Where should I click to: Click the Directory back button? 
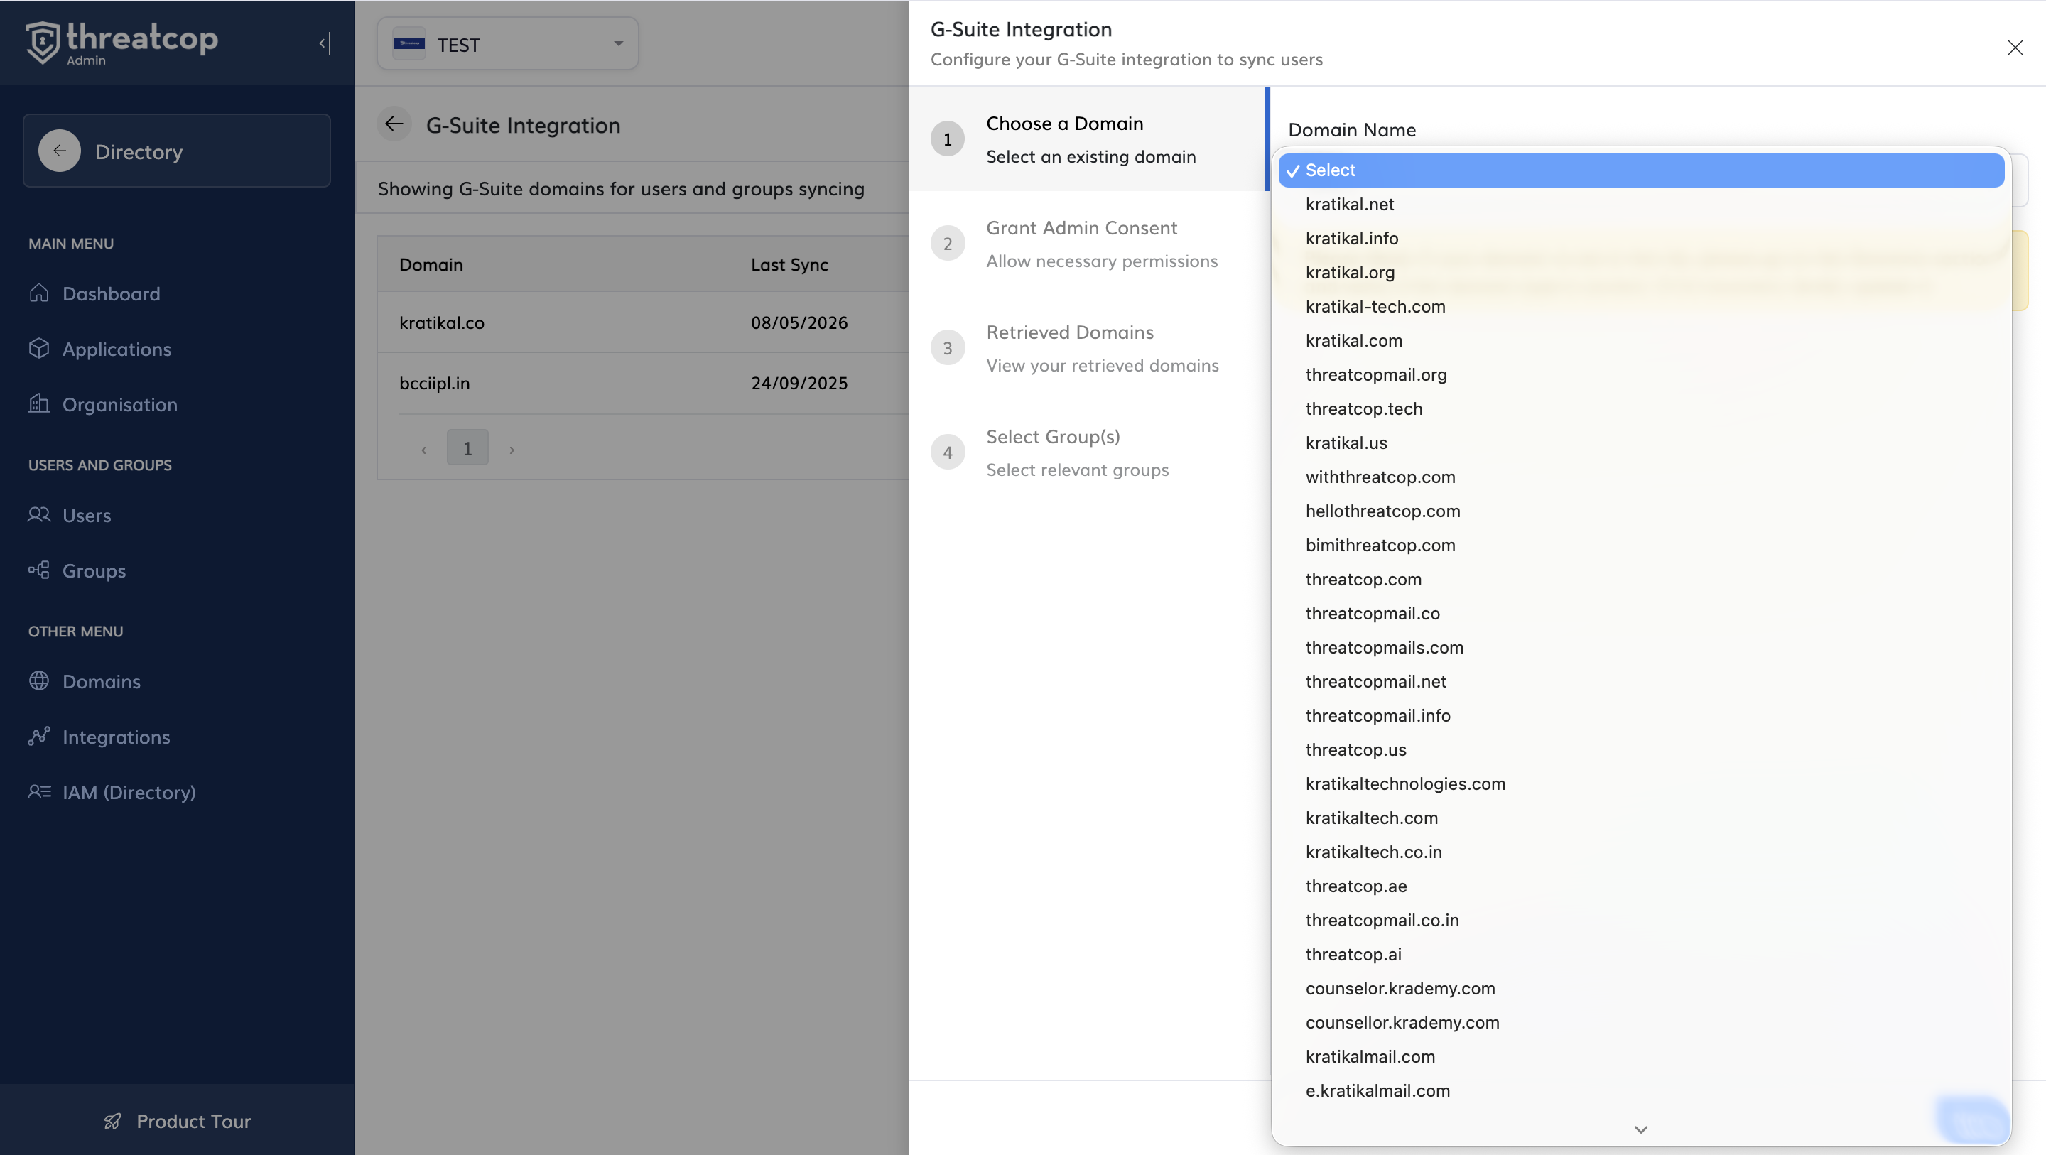point(177,151)
